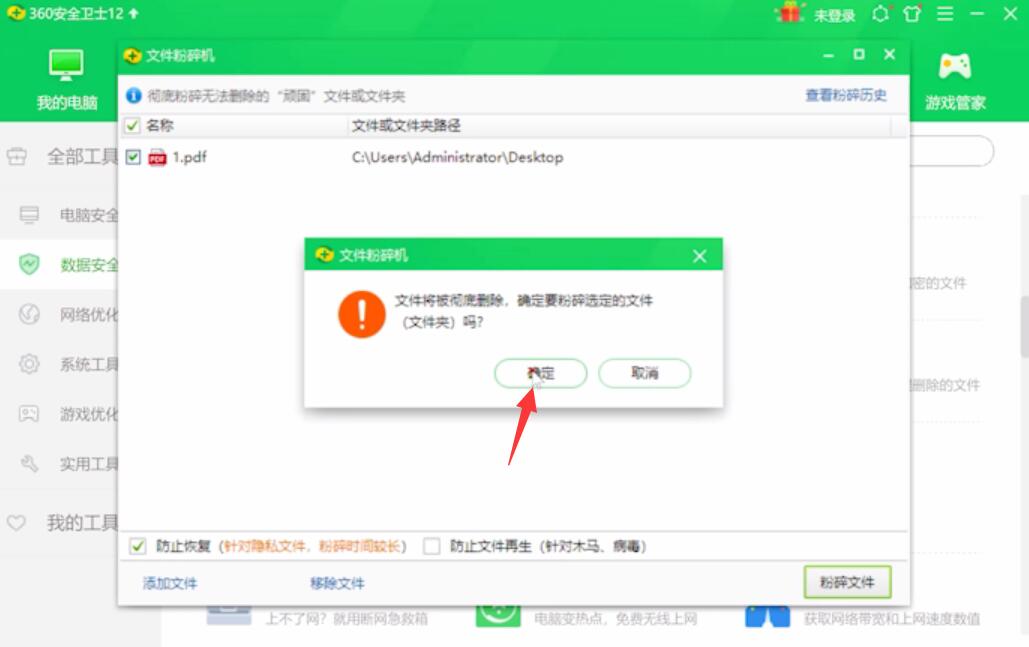Disable the 防止恢复 checkbox
Viewport: 1029px width, 647px height.
coord(137,546)
